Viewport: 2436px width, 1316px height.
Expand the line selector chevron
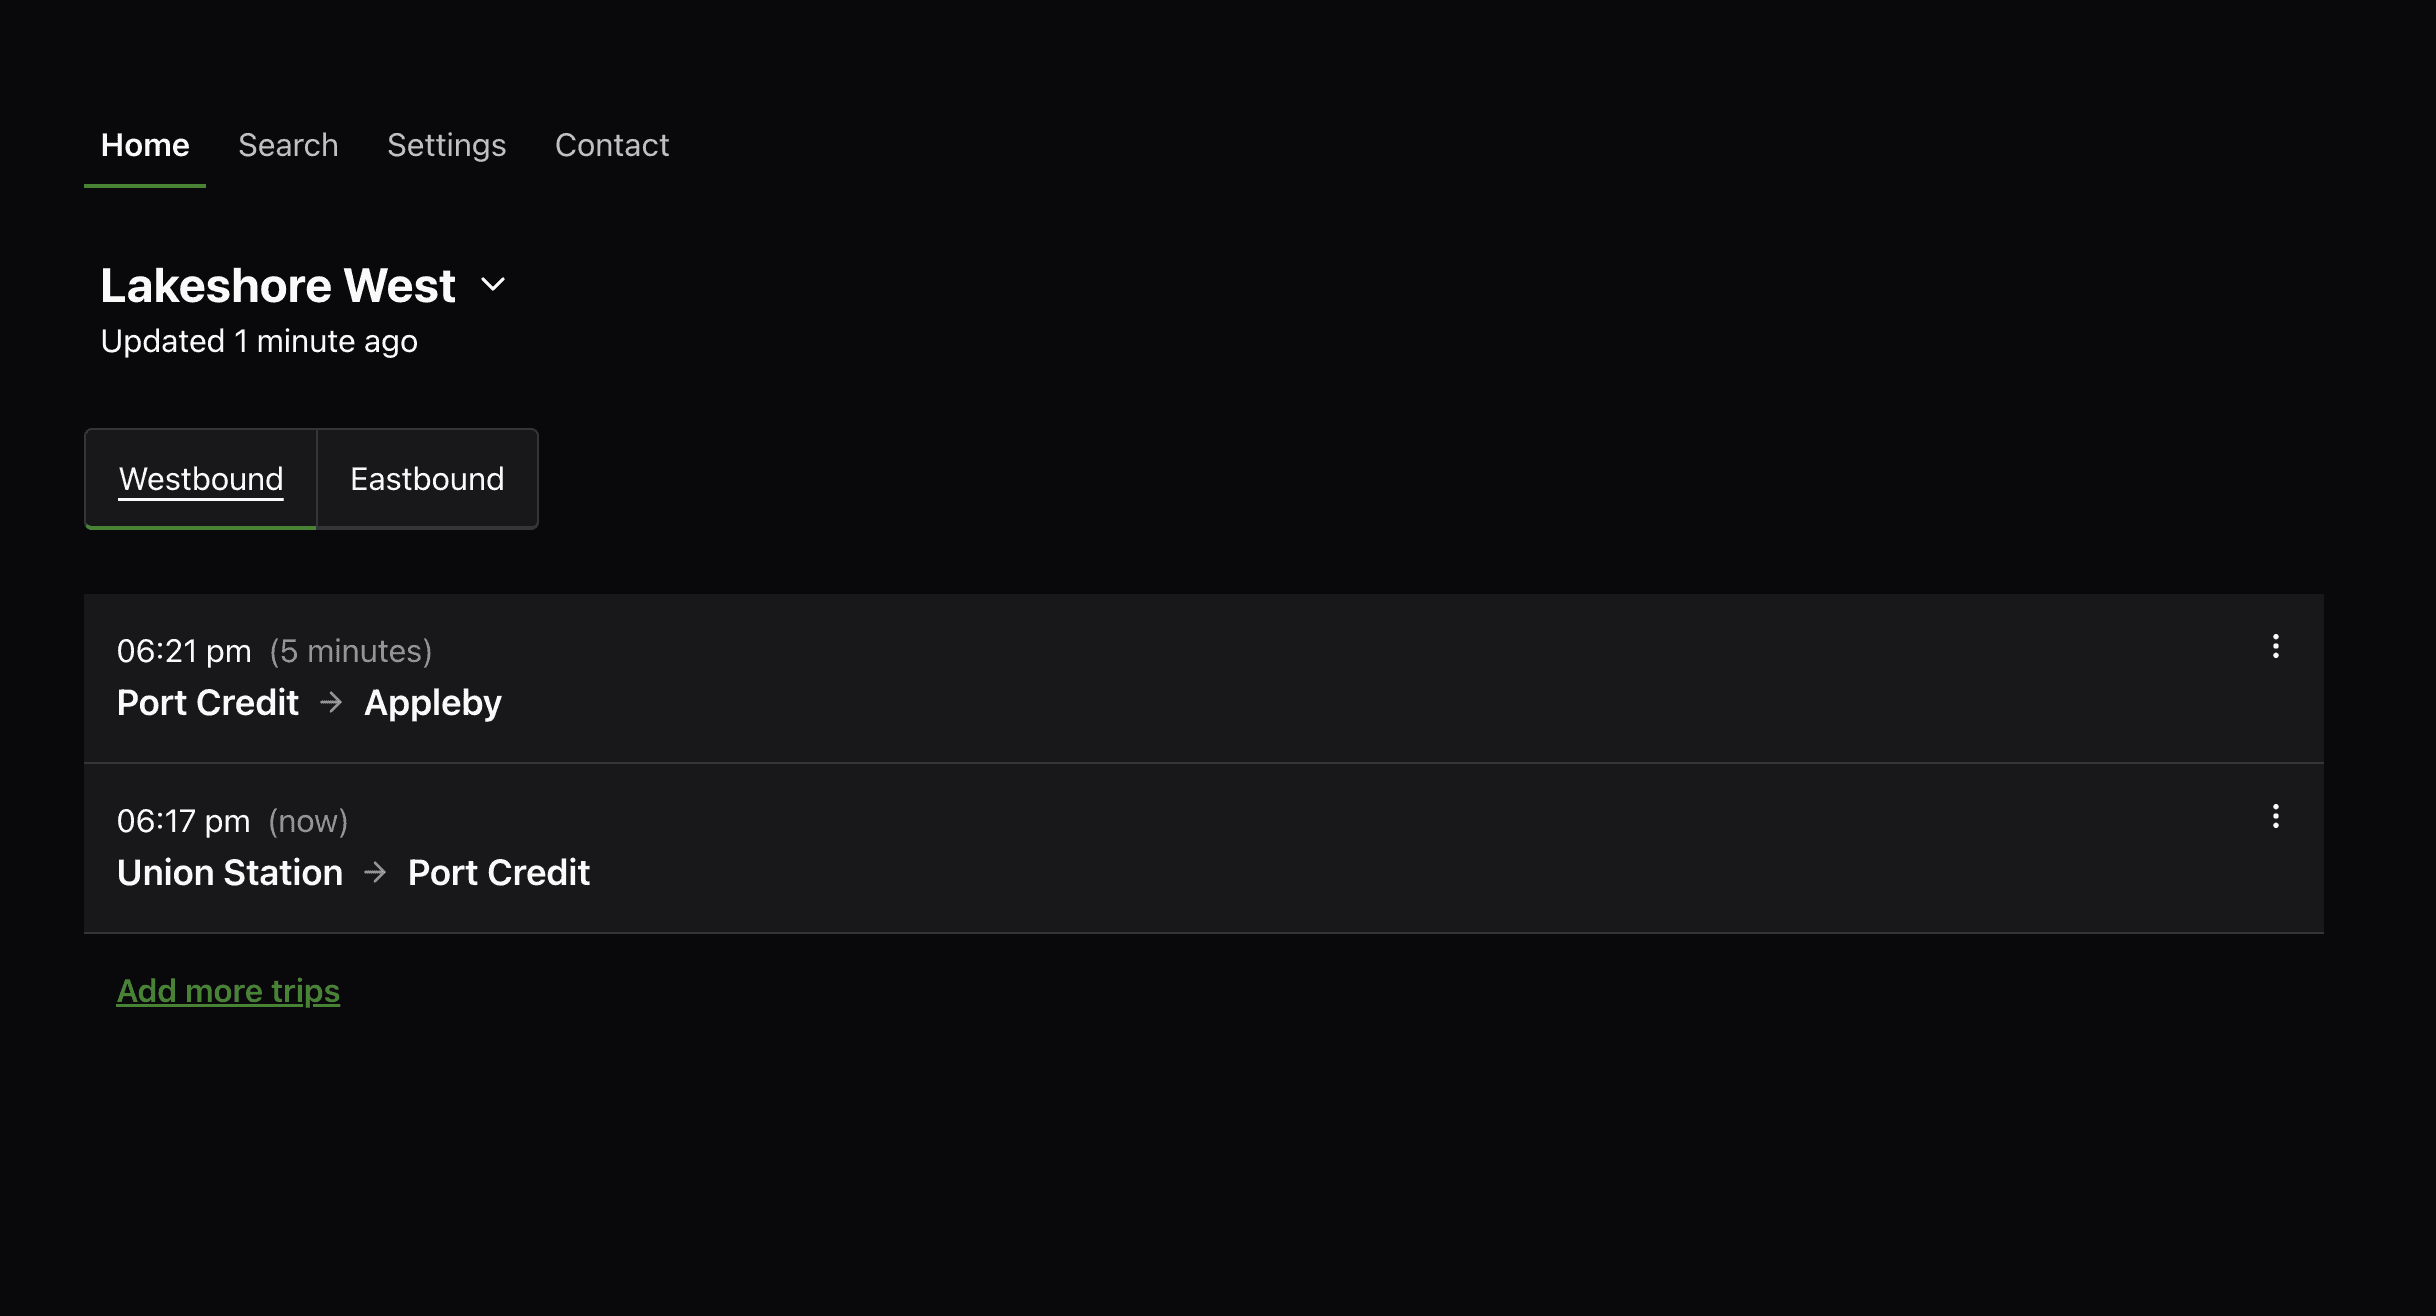coord(493,285)
